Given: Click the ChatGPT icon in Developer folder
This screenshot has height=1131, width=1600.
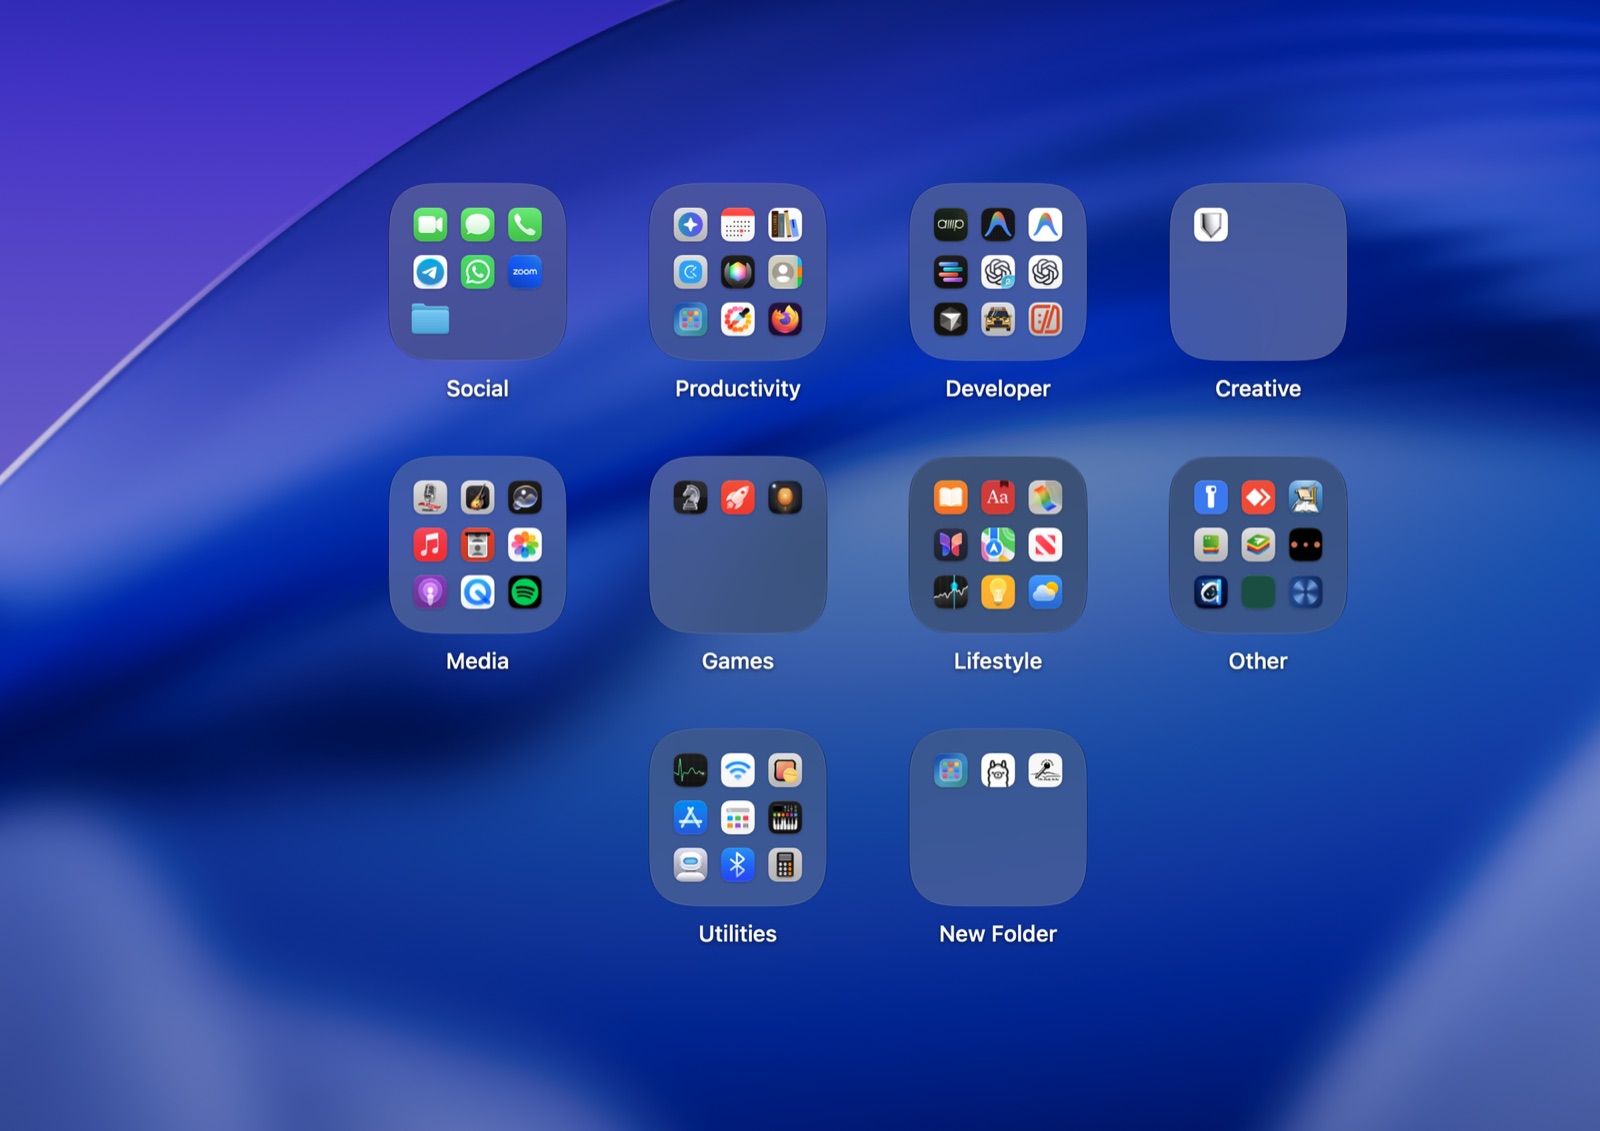Looking at the screenshot, I should [1045, 272].
